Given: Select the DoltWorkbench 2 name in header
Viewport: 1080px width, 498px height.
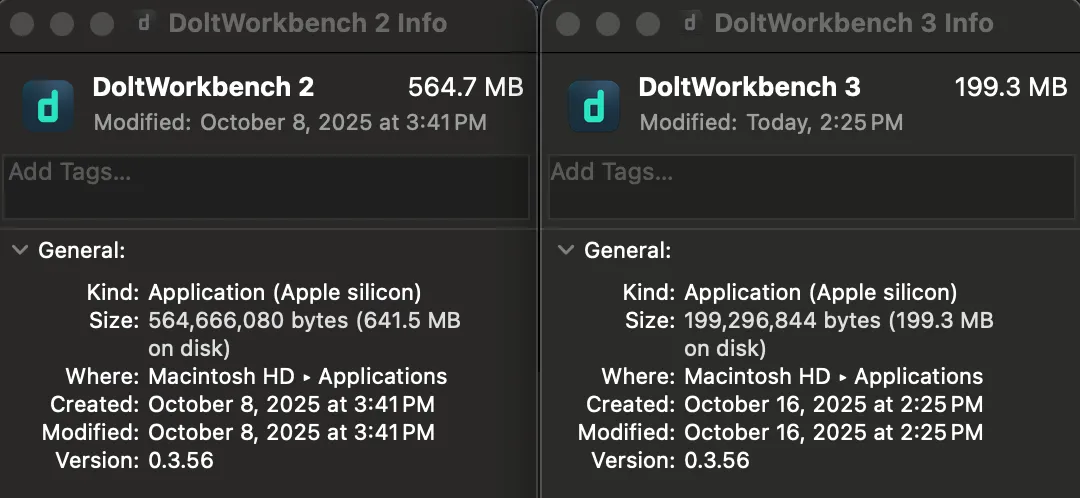Looking at the screenshot, I should [203, 88].
